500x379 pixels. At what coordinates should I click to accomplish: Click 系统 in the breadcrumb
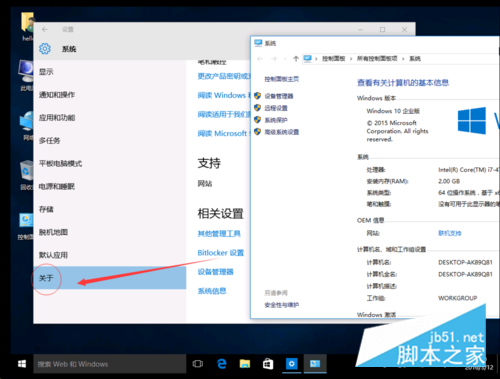pos(415,59)
